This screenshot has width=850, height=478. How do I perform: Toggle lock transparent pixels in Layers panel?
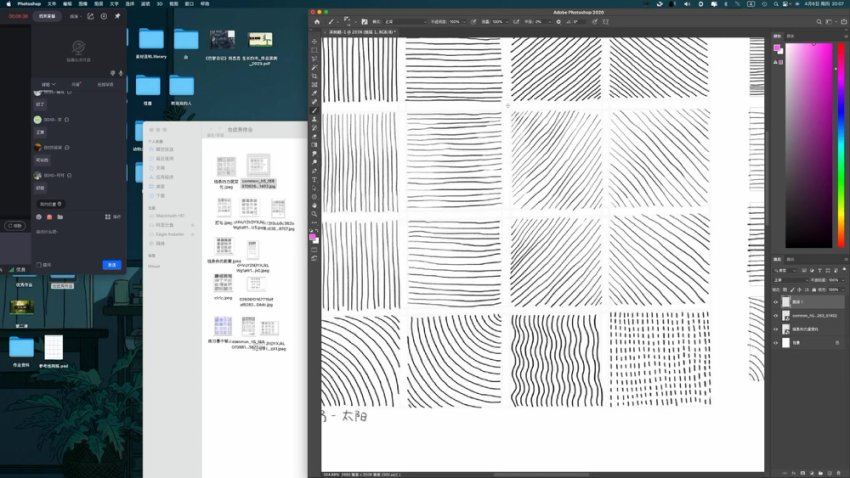784,289
